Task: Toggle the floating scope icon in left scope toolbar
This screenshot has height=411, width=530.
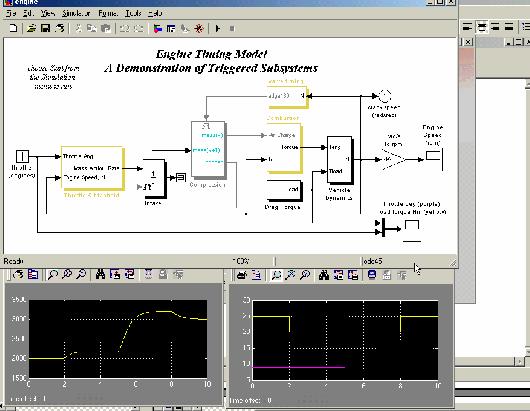Action: pos(148,274)
